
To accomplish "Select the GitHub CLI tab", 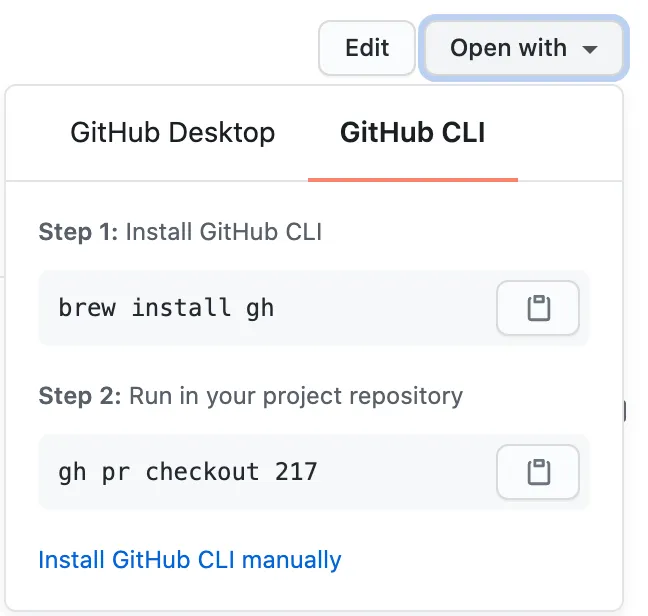I will pos(412,133).
